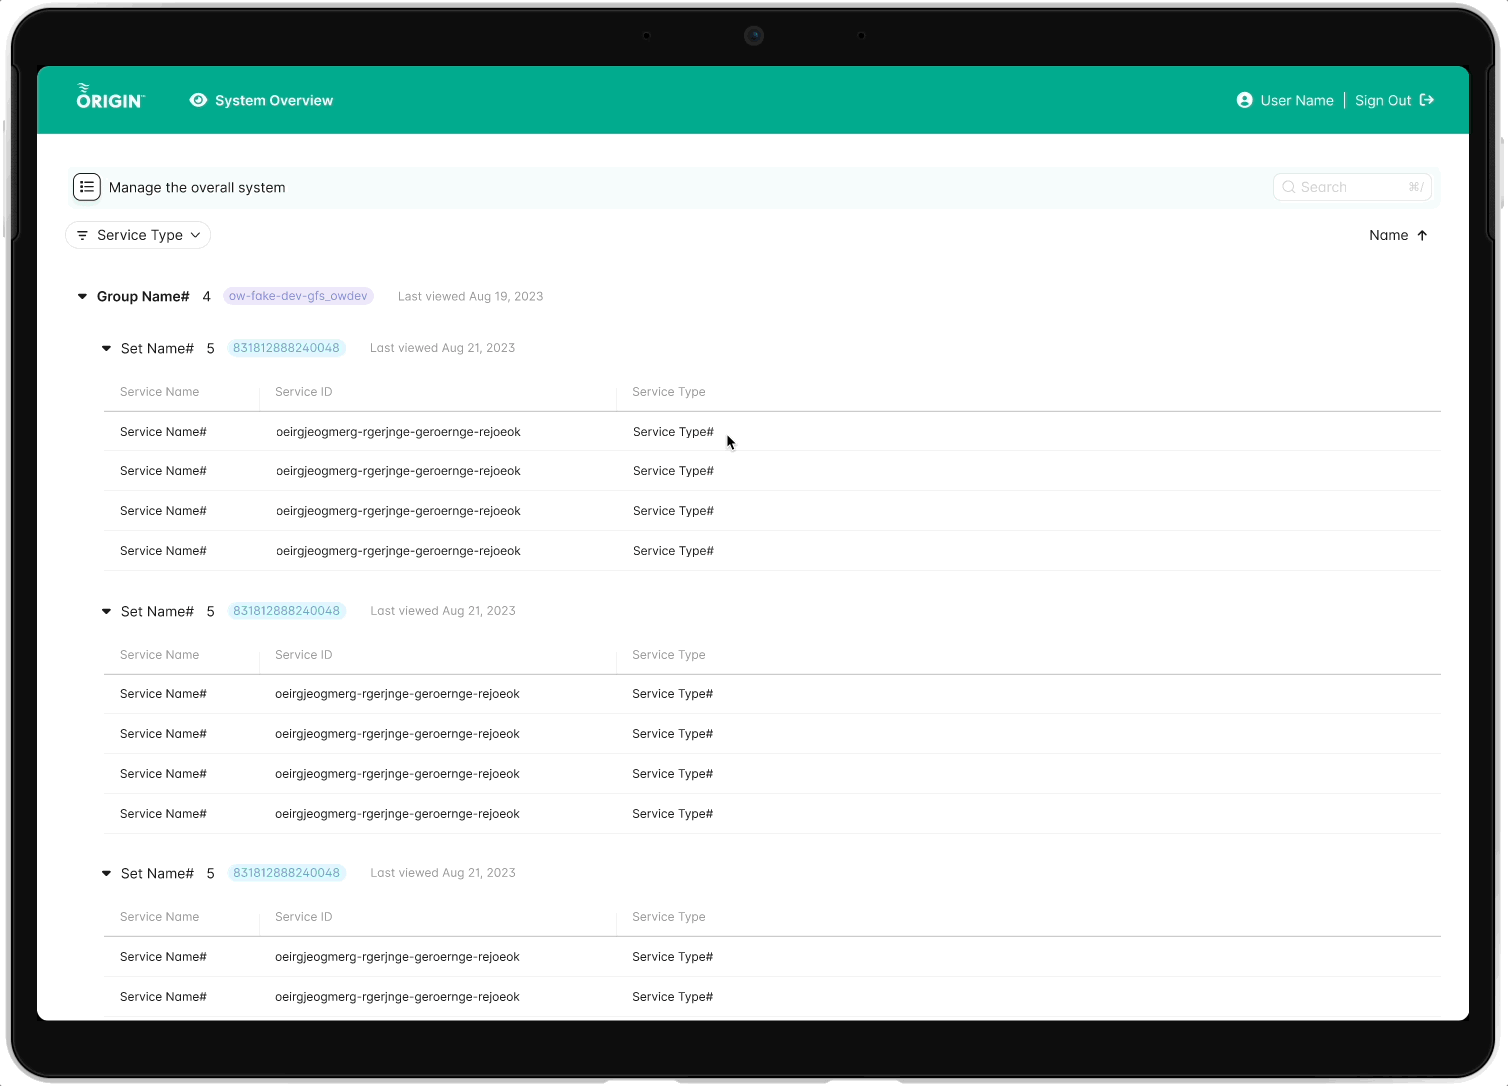Collapse the second Set Name# section
The width and height of the screenshot is (1508, 1086).
click(x=106, y=611)
